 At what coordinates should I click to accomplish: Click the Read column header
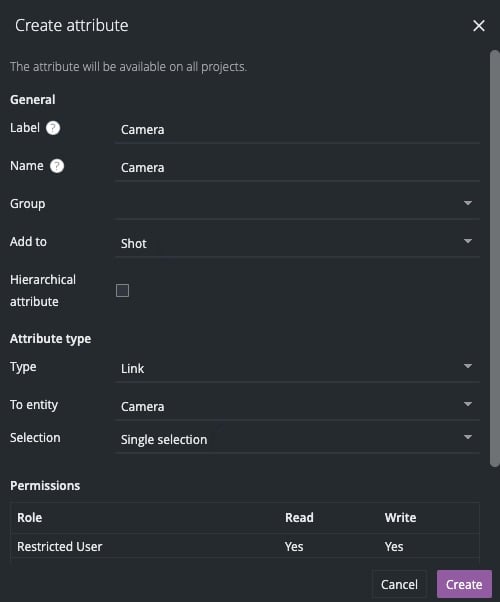click(299, 518)
